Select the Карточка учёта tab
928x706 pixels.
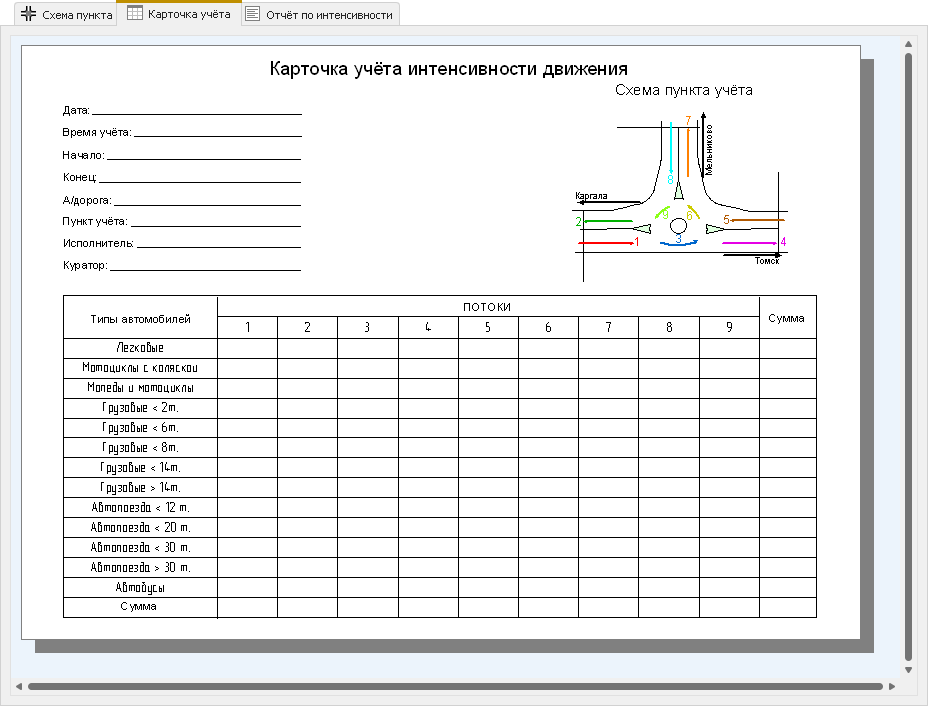(179, 14)
